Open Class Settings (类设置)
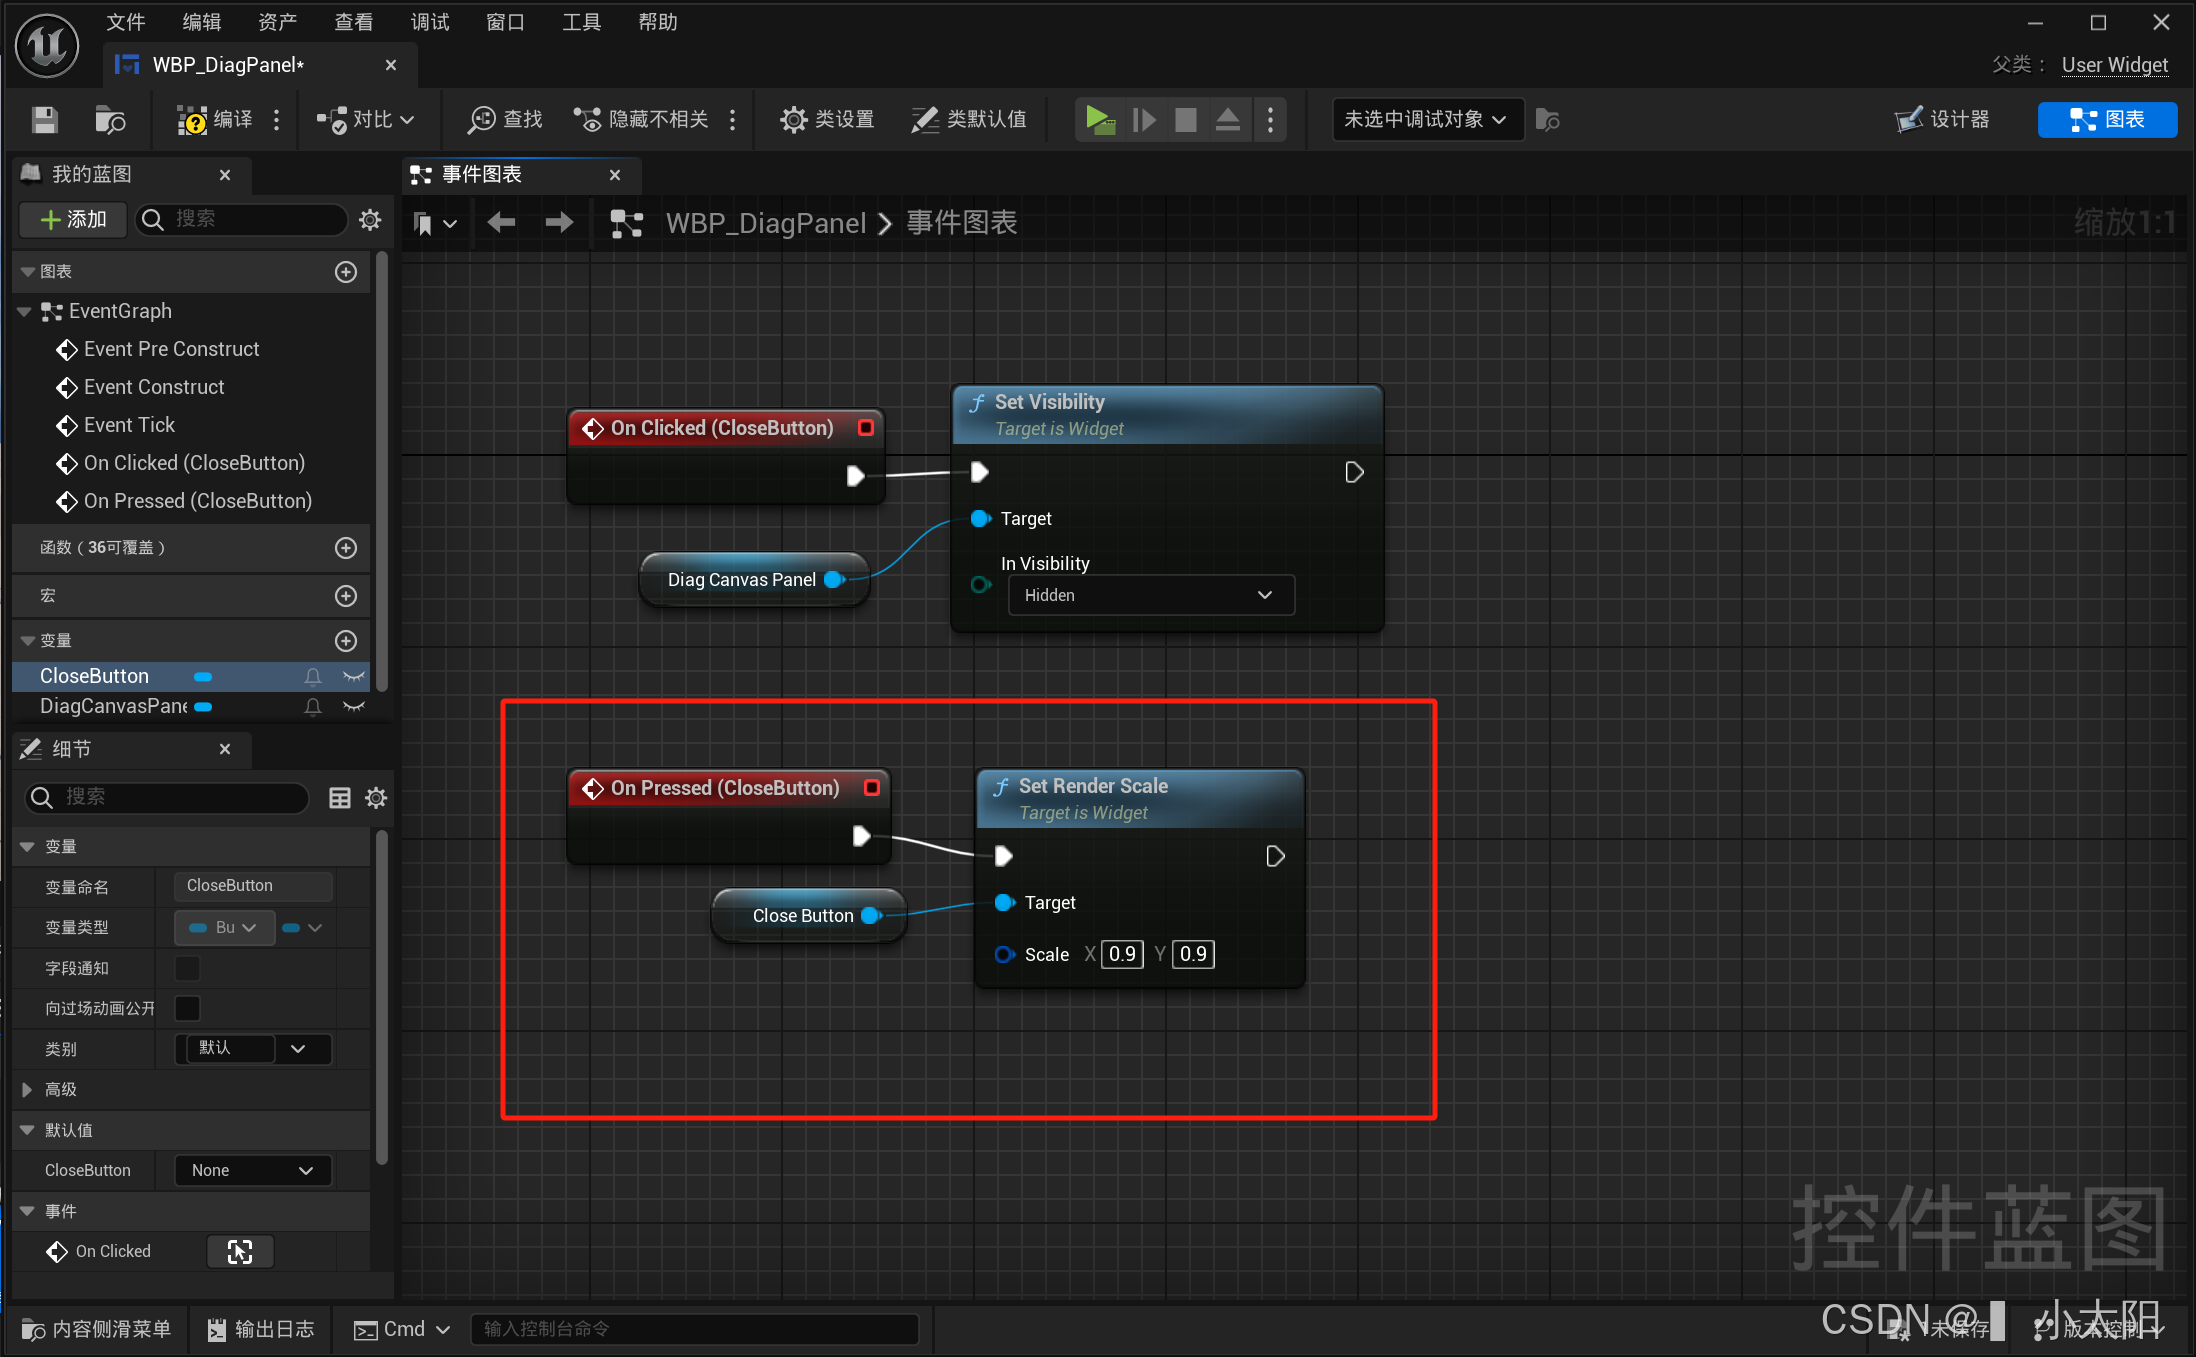Image resolution: width=2196 pixels, height=1357 pixels. point(827,120)
